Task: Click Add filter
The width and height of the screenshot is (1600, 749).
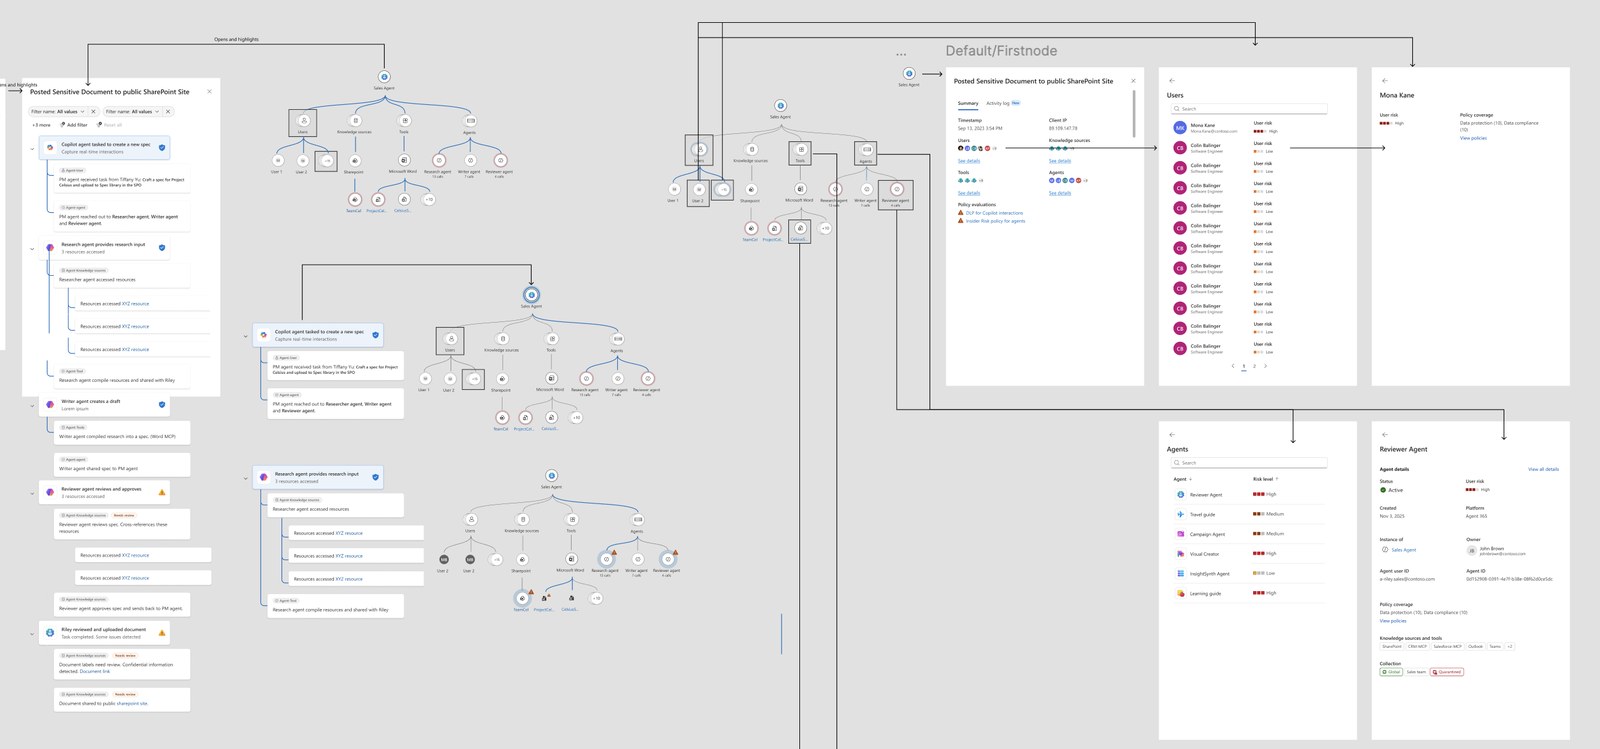Action: 74,125
